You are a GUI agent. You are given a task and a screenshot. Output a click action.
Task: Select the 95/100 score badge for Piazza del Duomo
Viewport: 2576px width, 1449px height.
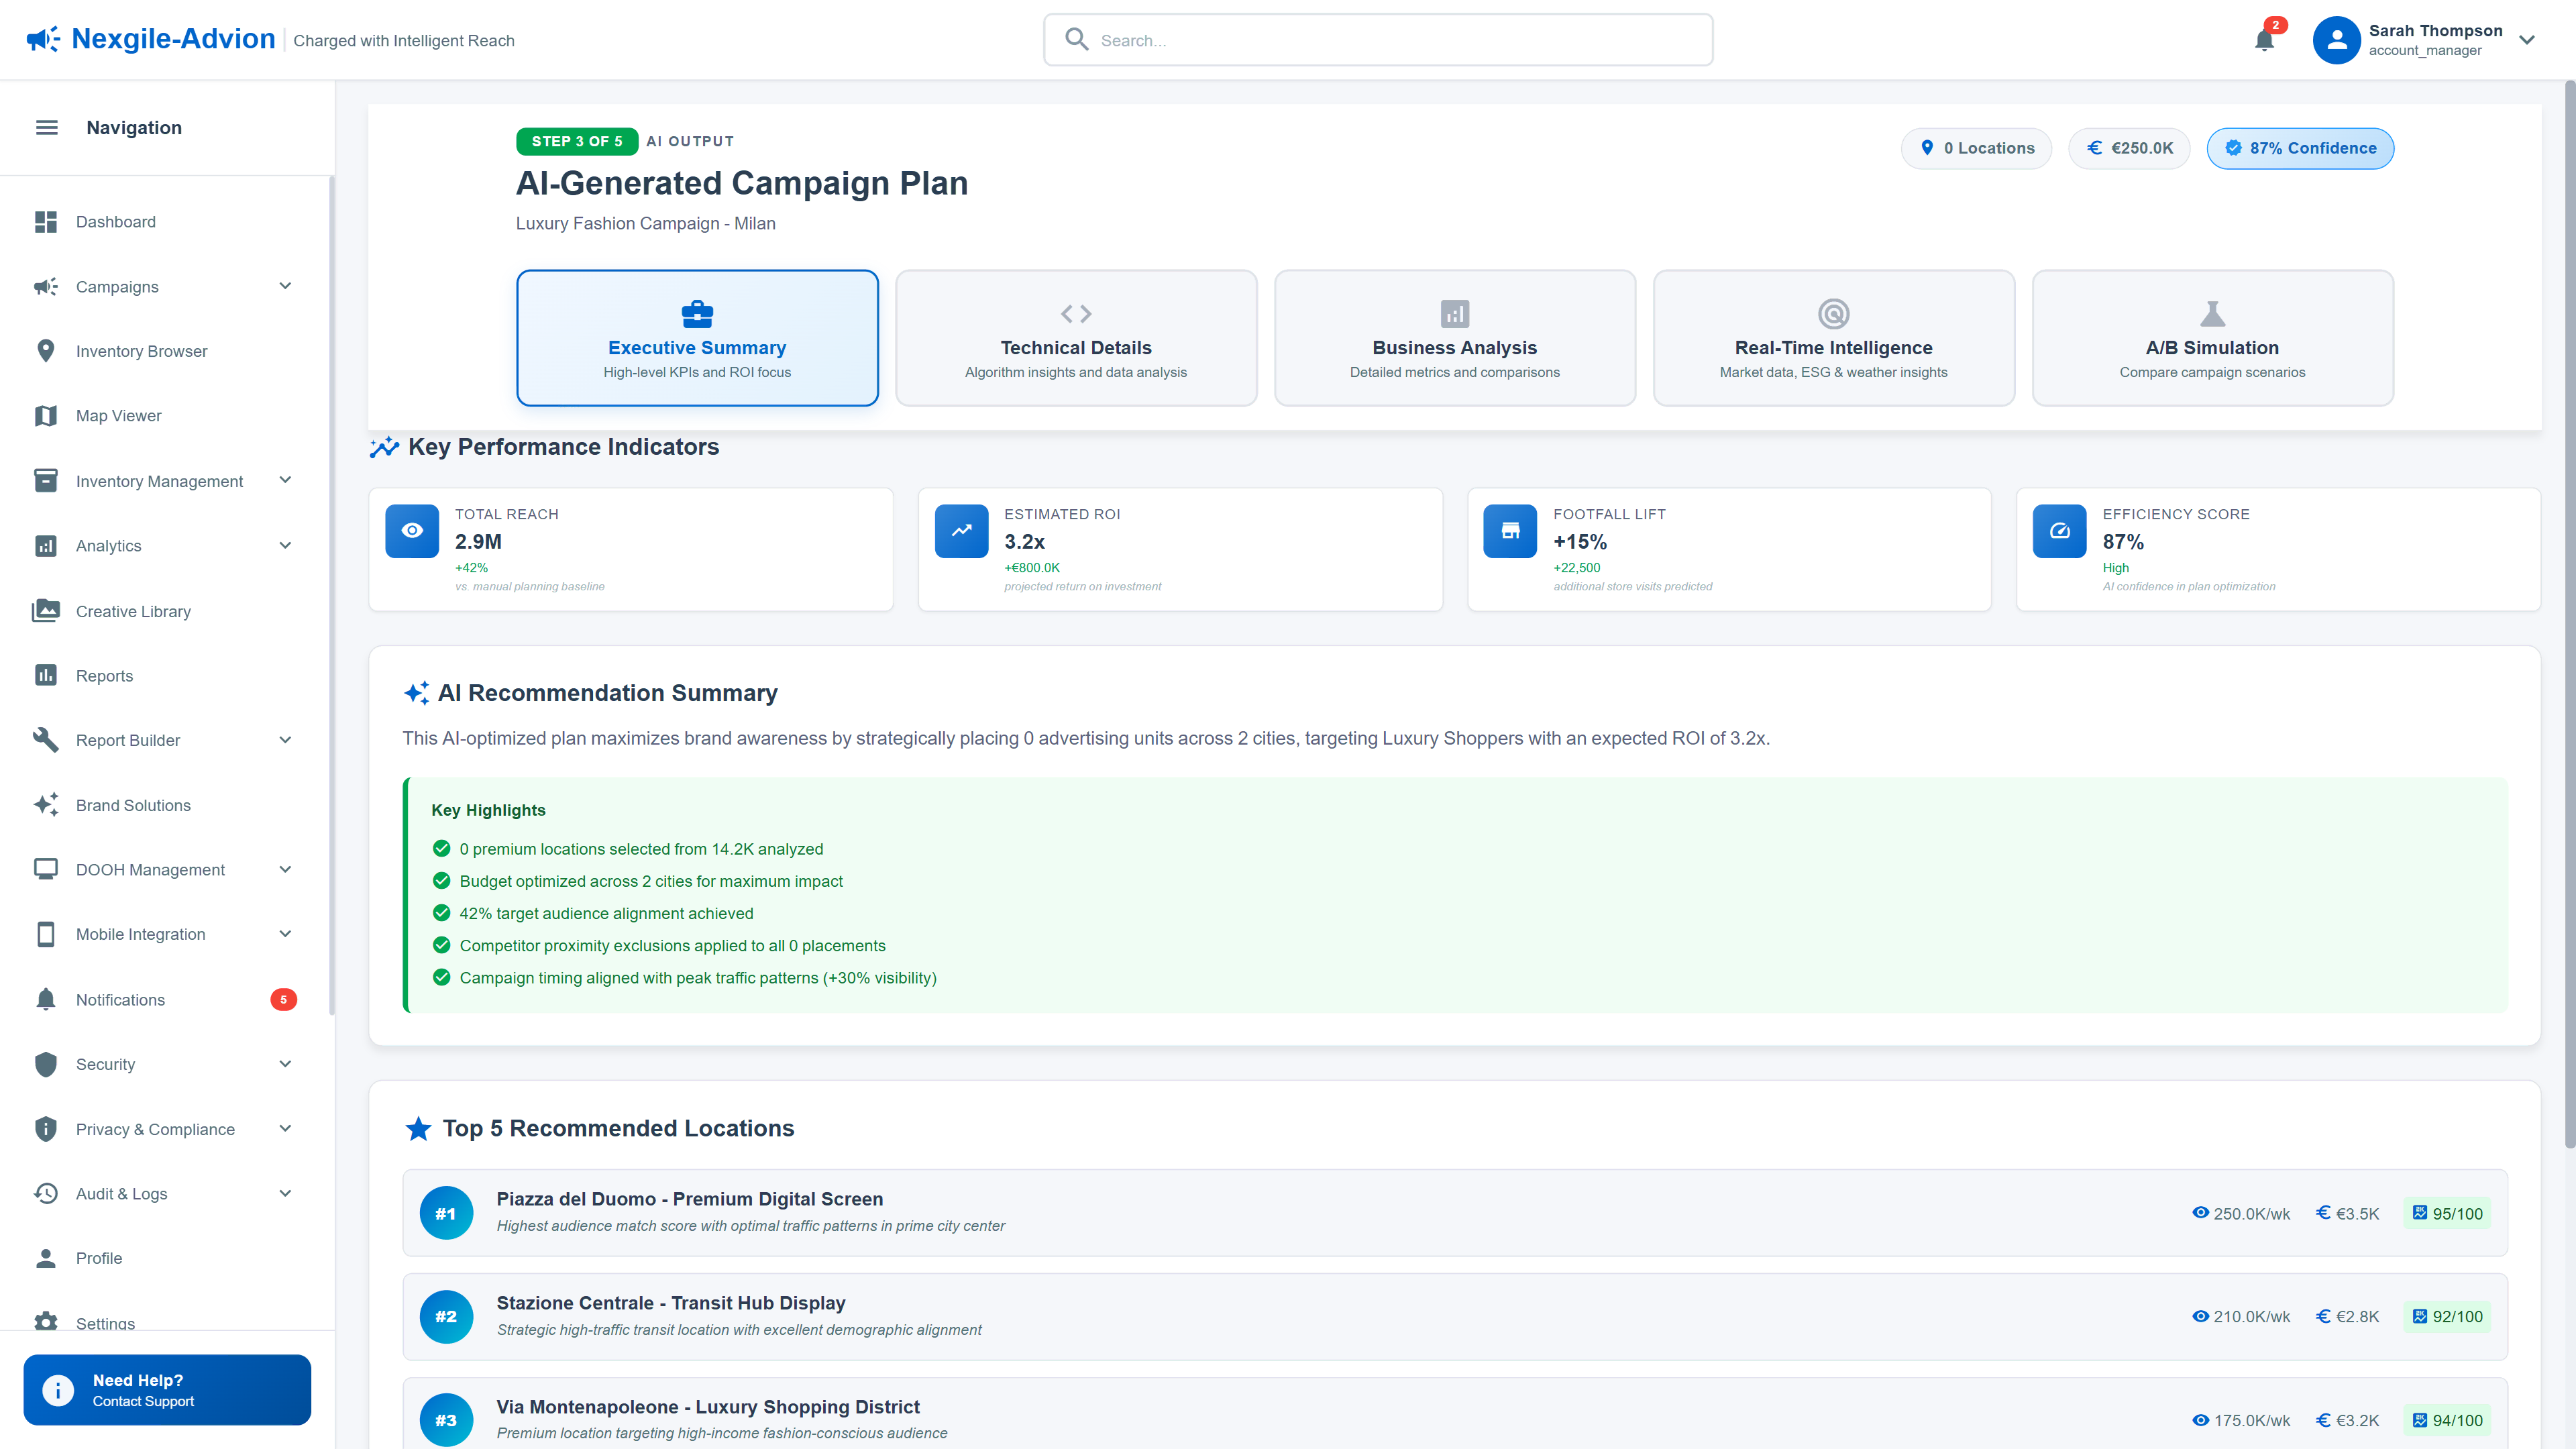click(x=2447, y=1213)
